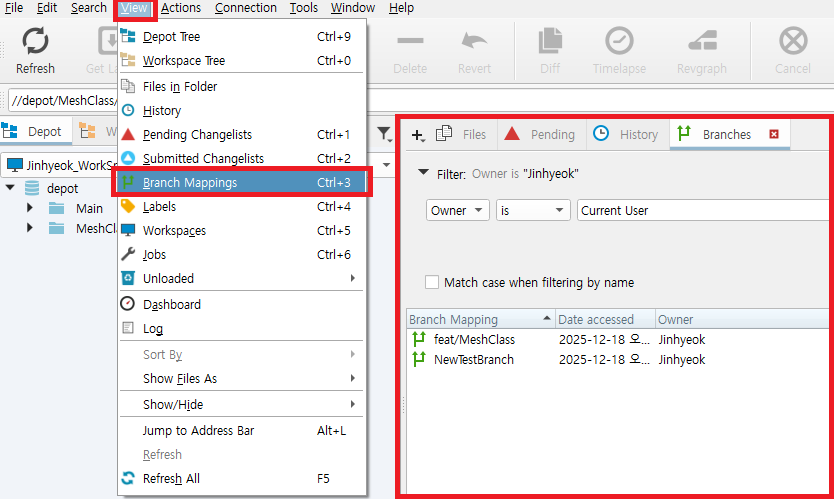Click the Diff toolbar icon
Image resolution: width=834 pixels, height=499 pixels.
pyautogui.click(x=550, y=41)
